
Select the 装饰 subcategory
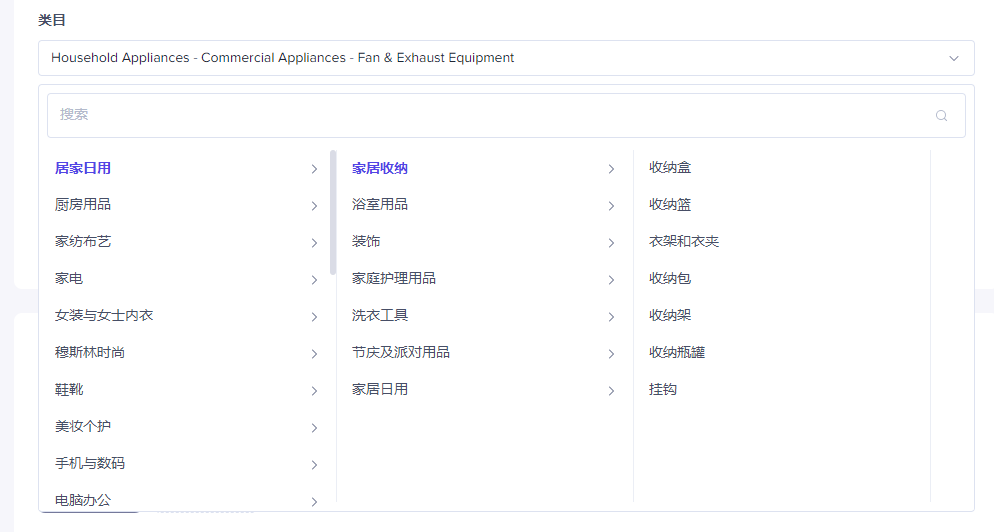point(366,242)
